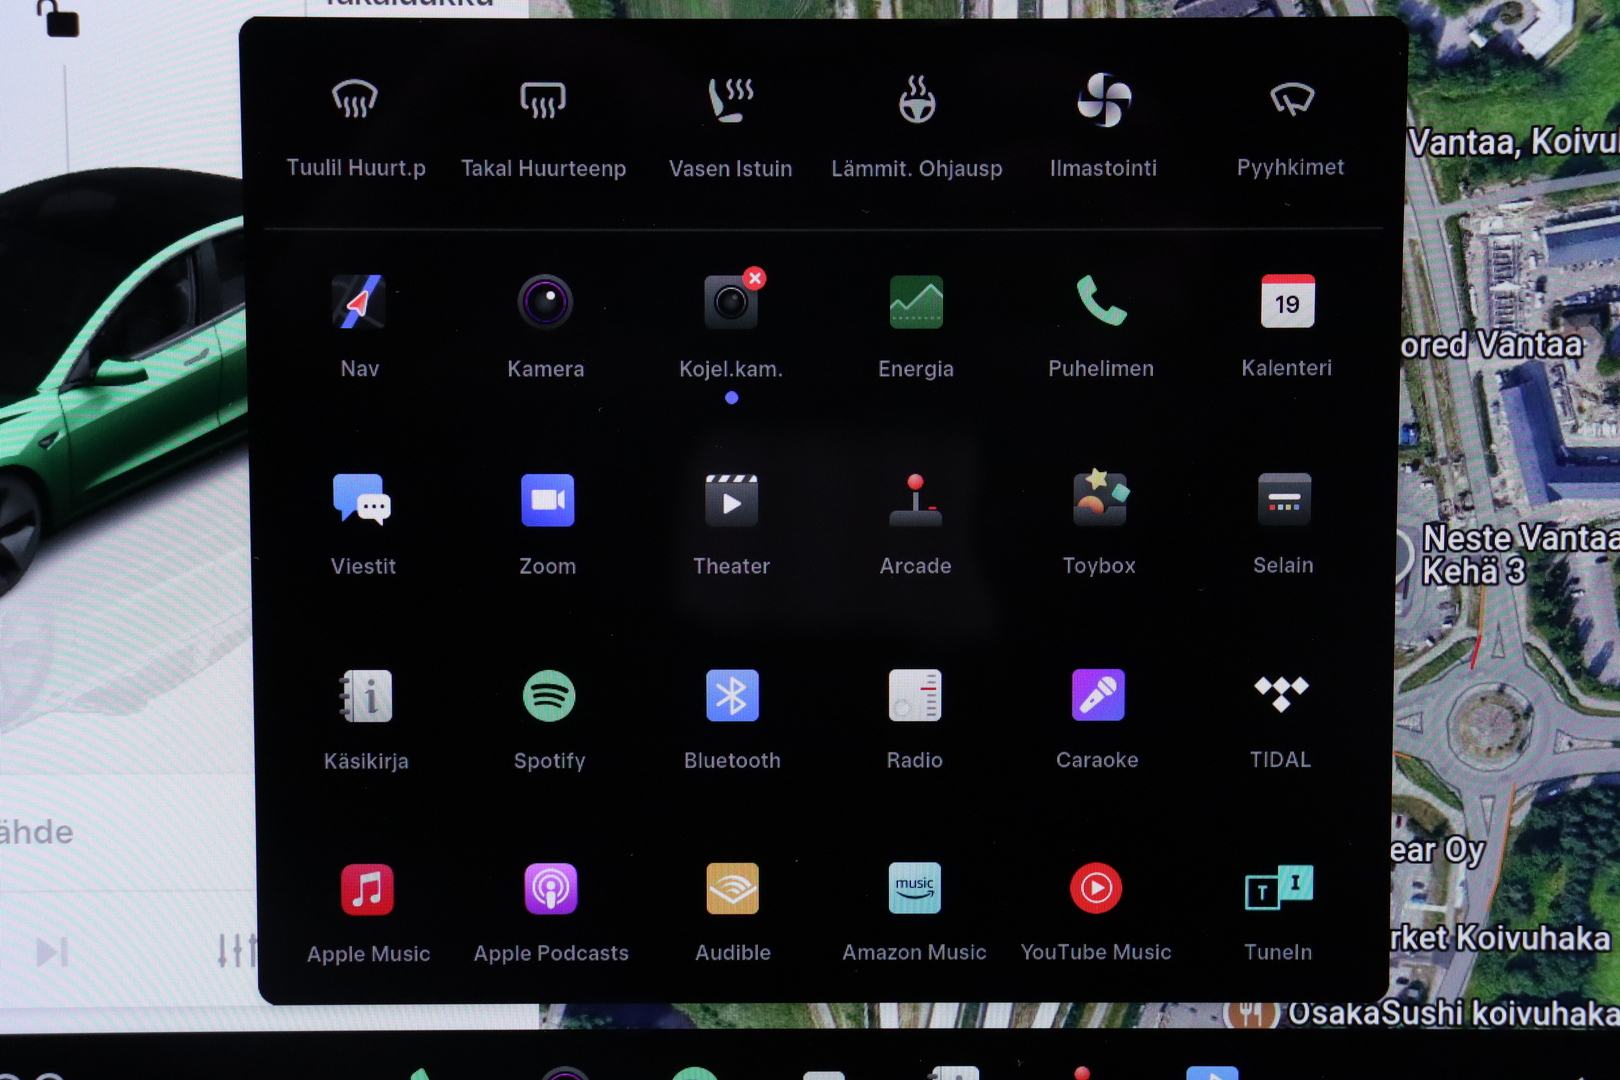Enable Lämmit. Ohjausp steering wheel heat

(x=916, y=101)
